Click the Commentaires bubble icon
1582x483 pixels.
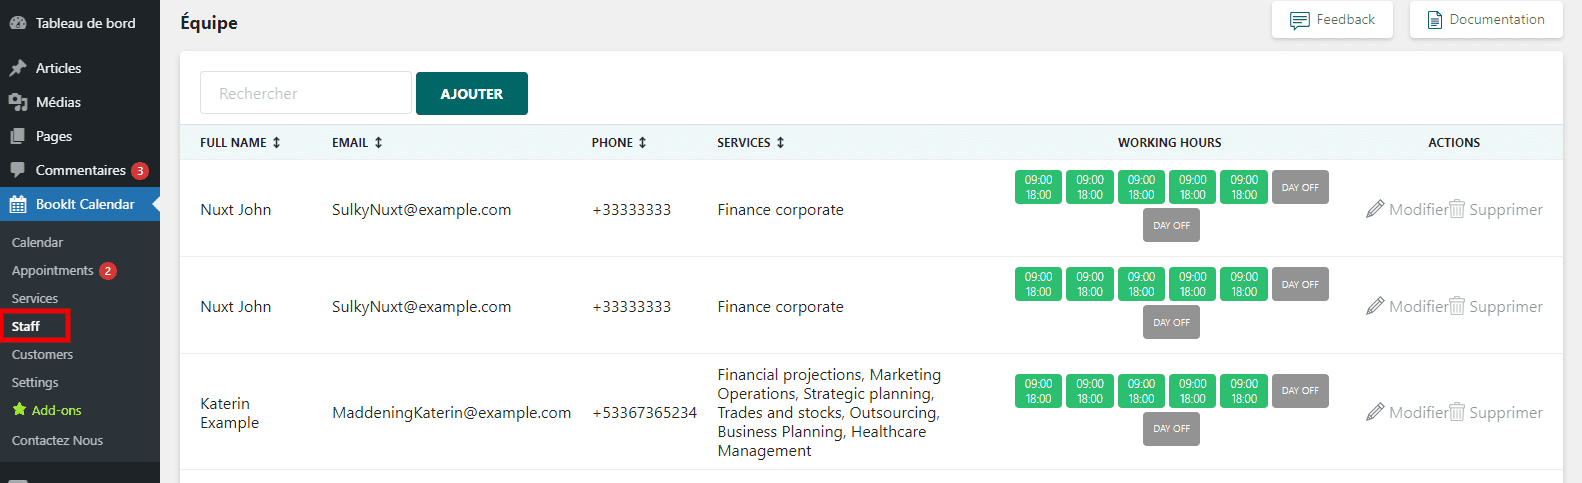(18, 170)
